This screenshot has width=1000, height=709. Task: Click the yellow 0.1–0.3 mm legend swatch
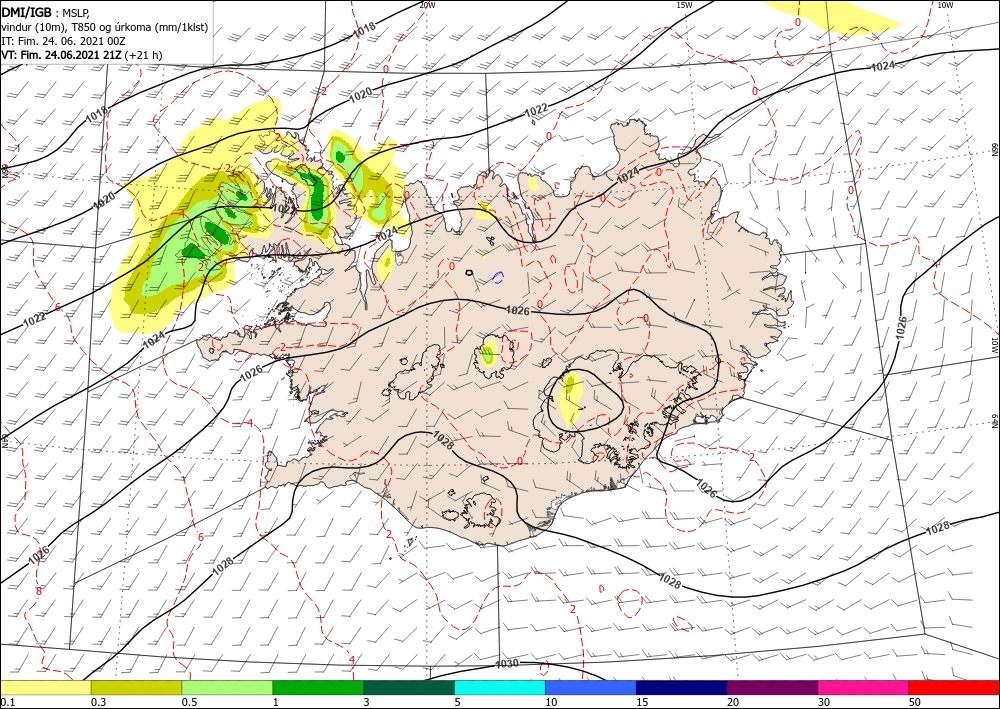pyautogui.click(x=45, y=687)
